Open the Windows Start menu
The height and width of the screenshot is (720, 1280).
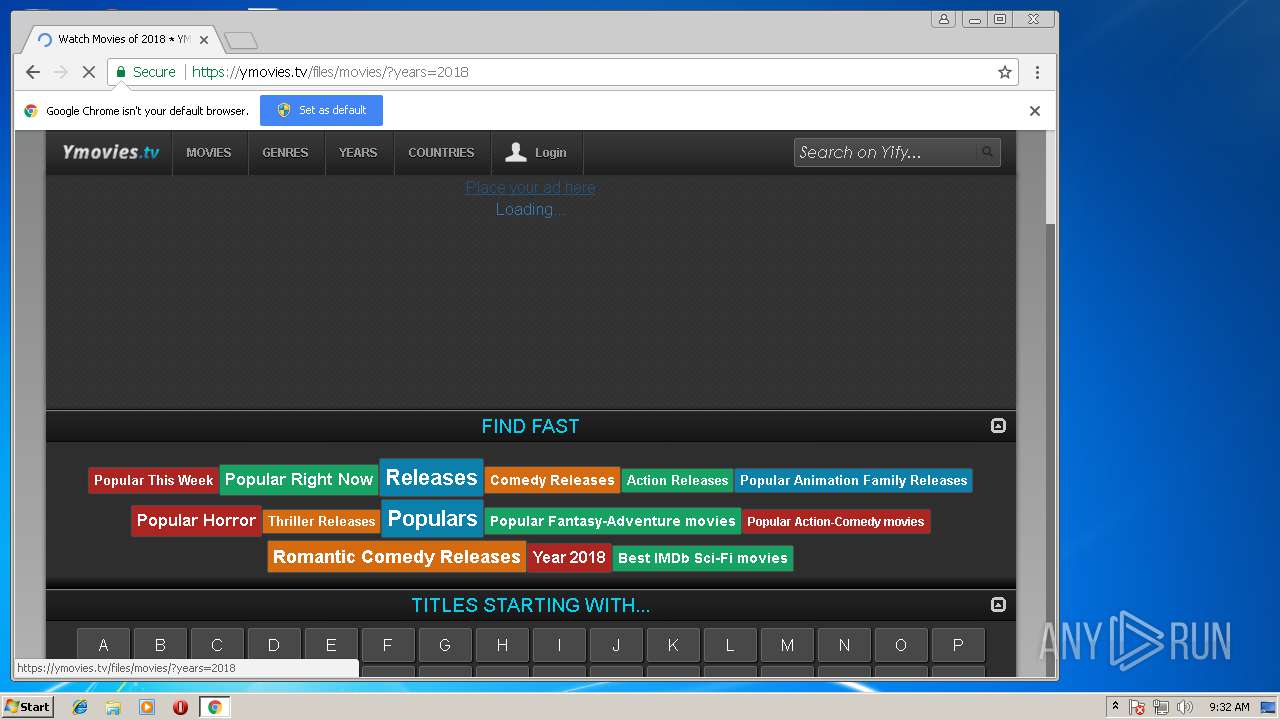(x=28, y=707)
